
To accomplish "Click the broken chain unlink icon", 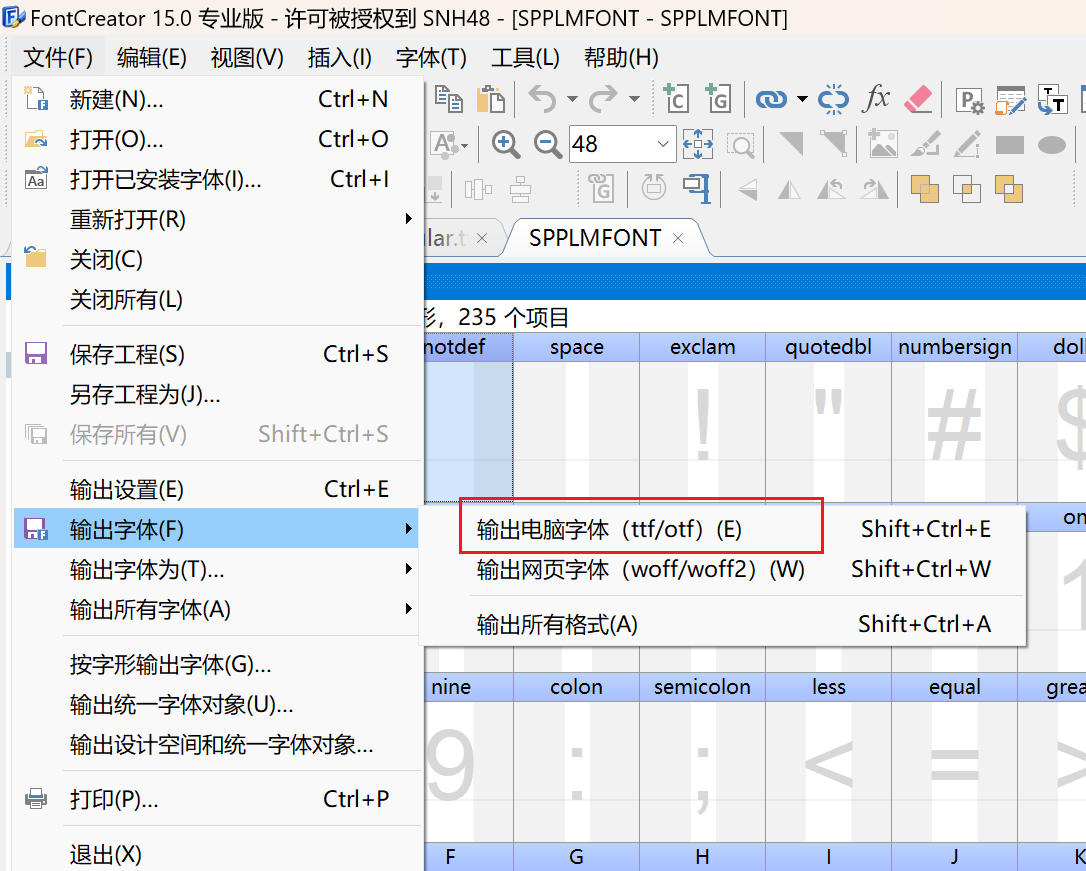I will point(833,100).
